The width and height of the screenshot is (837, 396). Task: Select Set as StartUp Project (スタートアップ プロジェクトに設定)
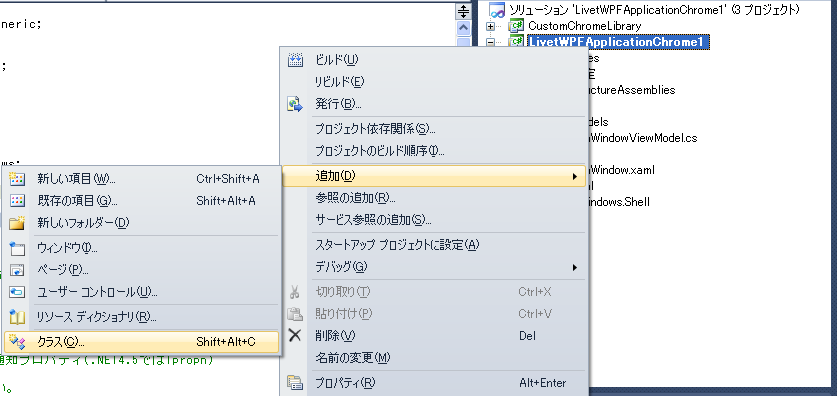pos(398,245)
